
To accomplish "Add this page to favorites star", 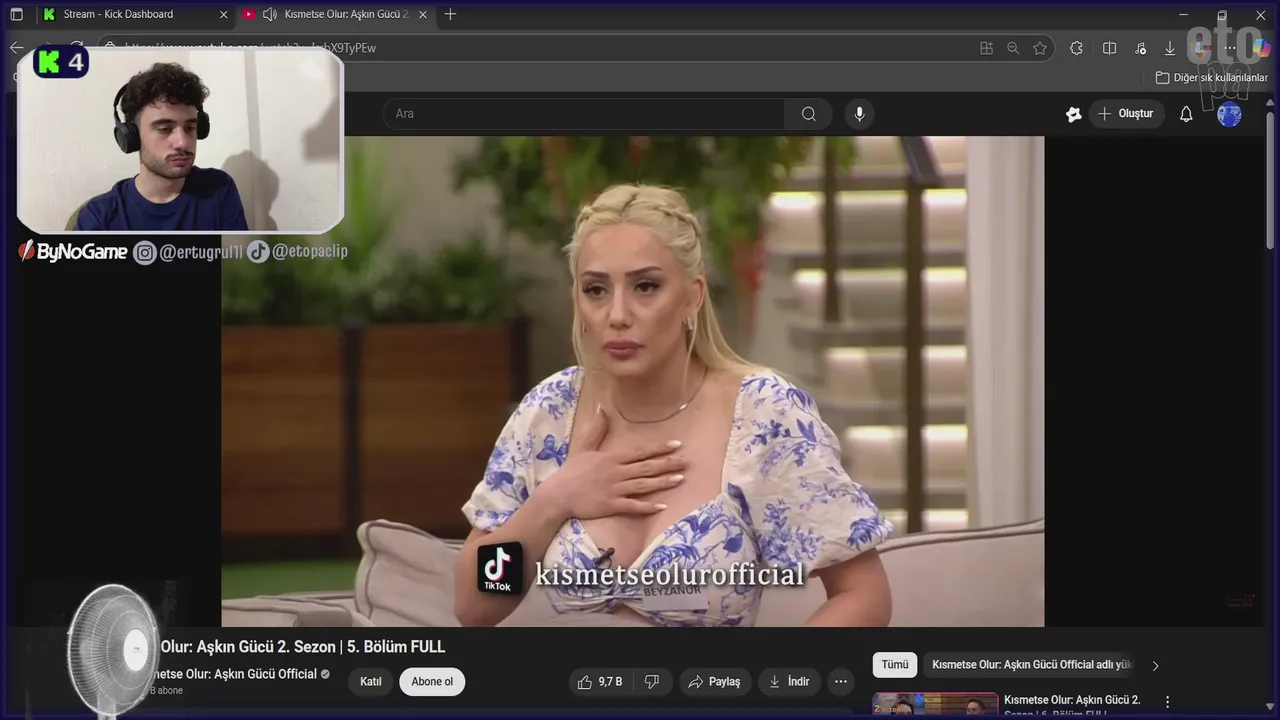I will 1040,47.
